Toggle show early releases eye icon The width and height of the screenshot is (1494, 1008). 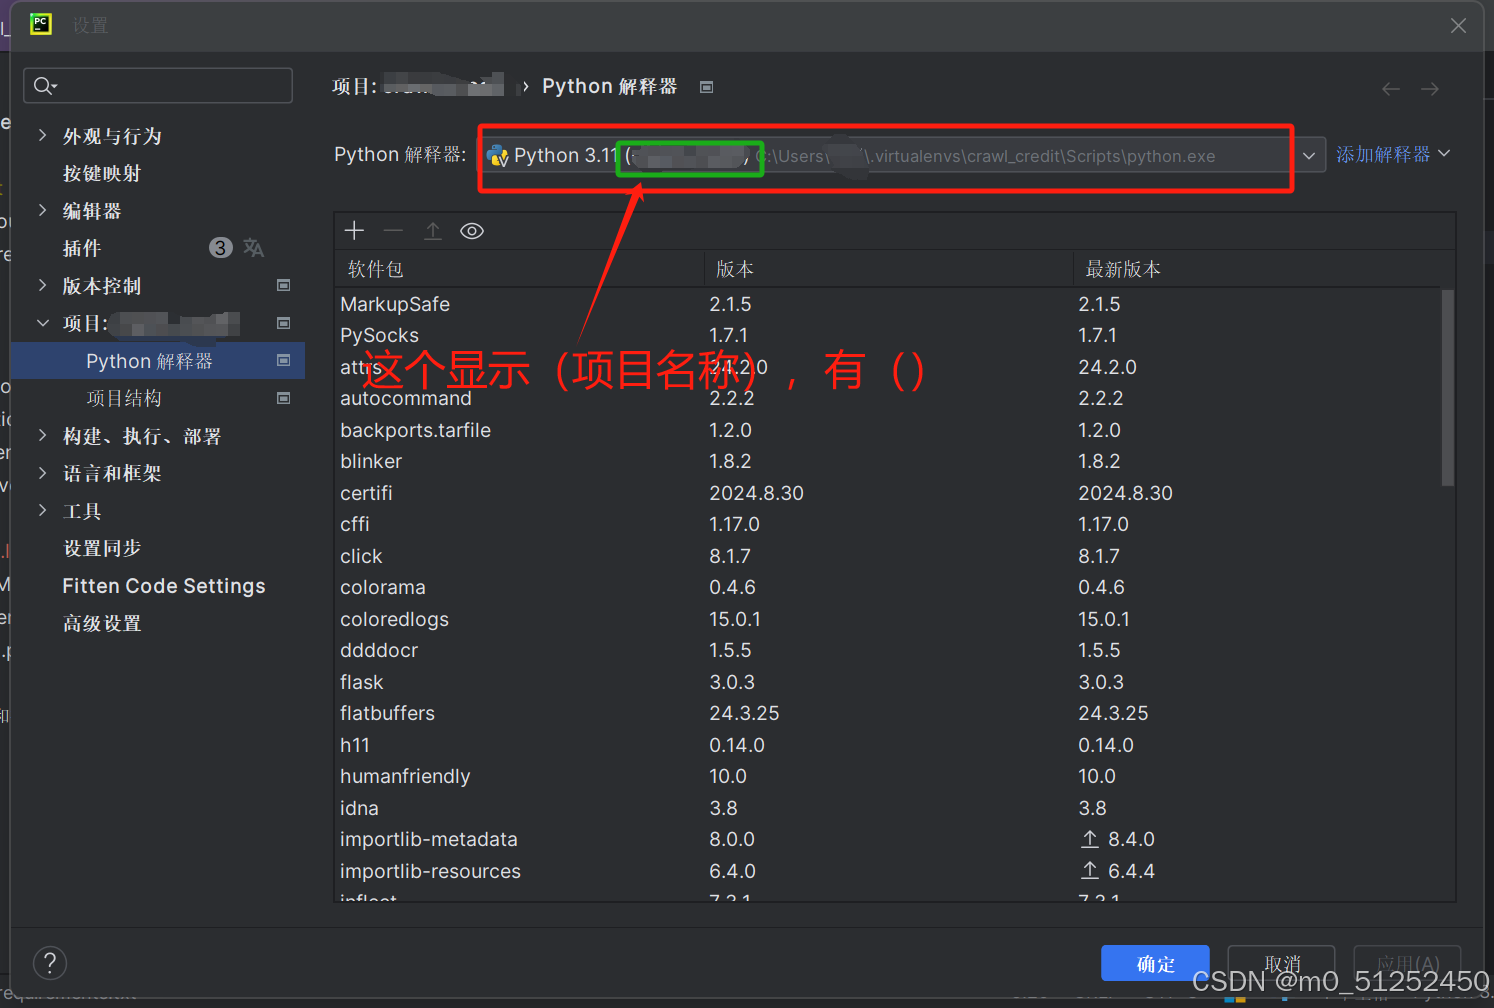472,231
